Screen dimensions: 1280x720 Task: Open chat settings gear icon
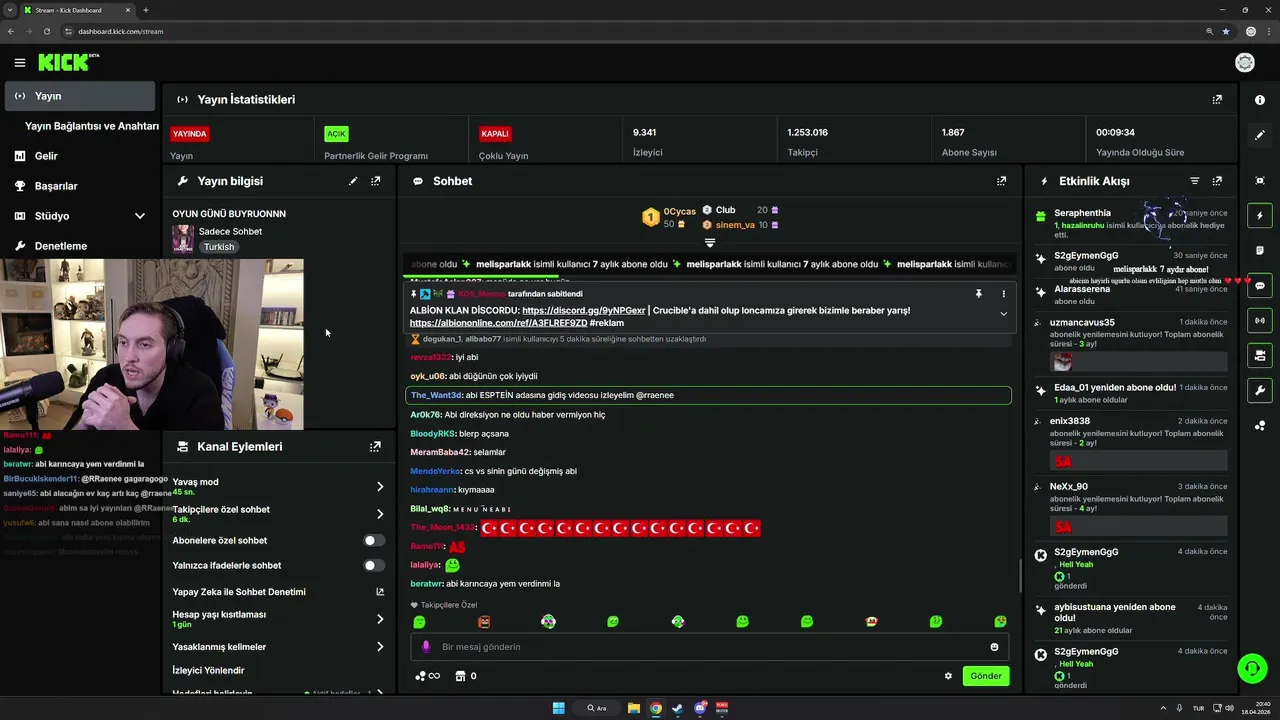[x=948, y=676]
